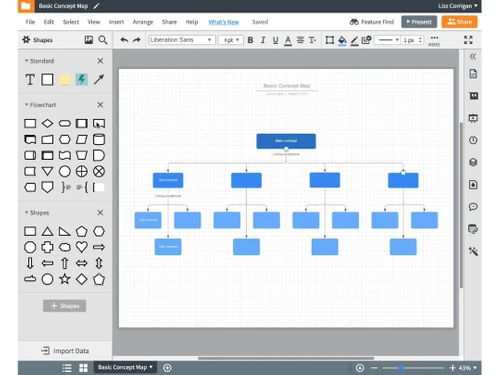Image resolution: width=500 pixels, height=375 pixels.
Task: Open the text color picker
Action: point(288,41)
